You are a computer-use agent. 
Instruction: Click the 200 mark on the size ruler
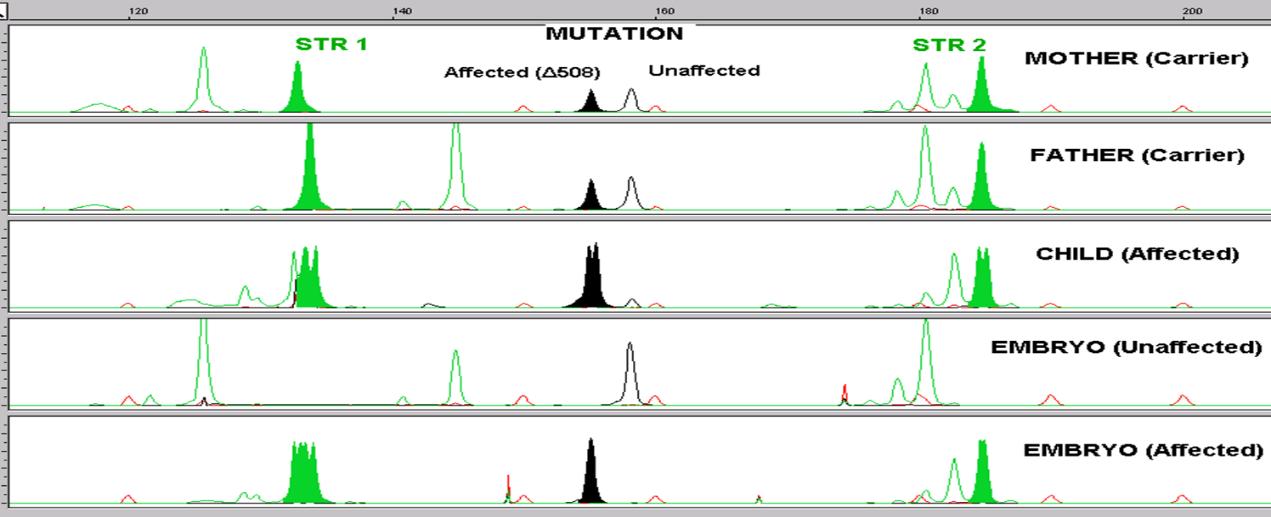1190,11
